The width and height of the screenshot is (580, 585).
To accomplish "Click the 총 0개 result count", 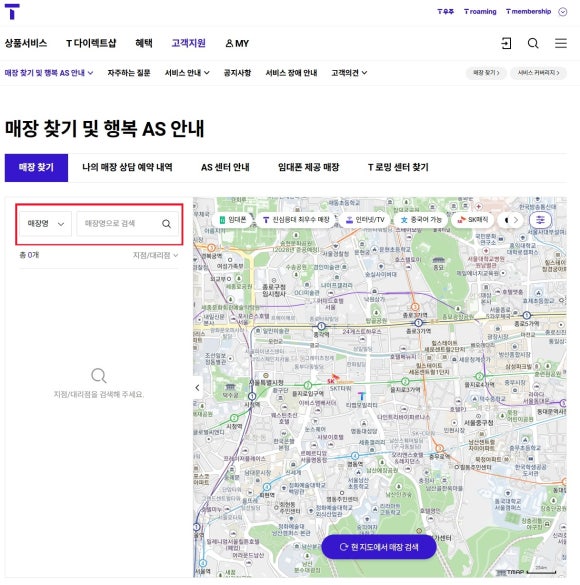I will [x=29, y=255].
